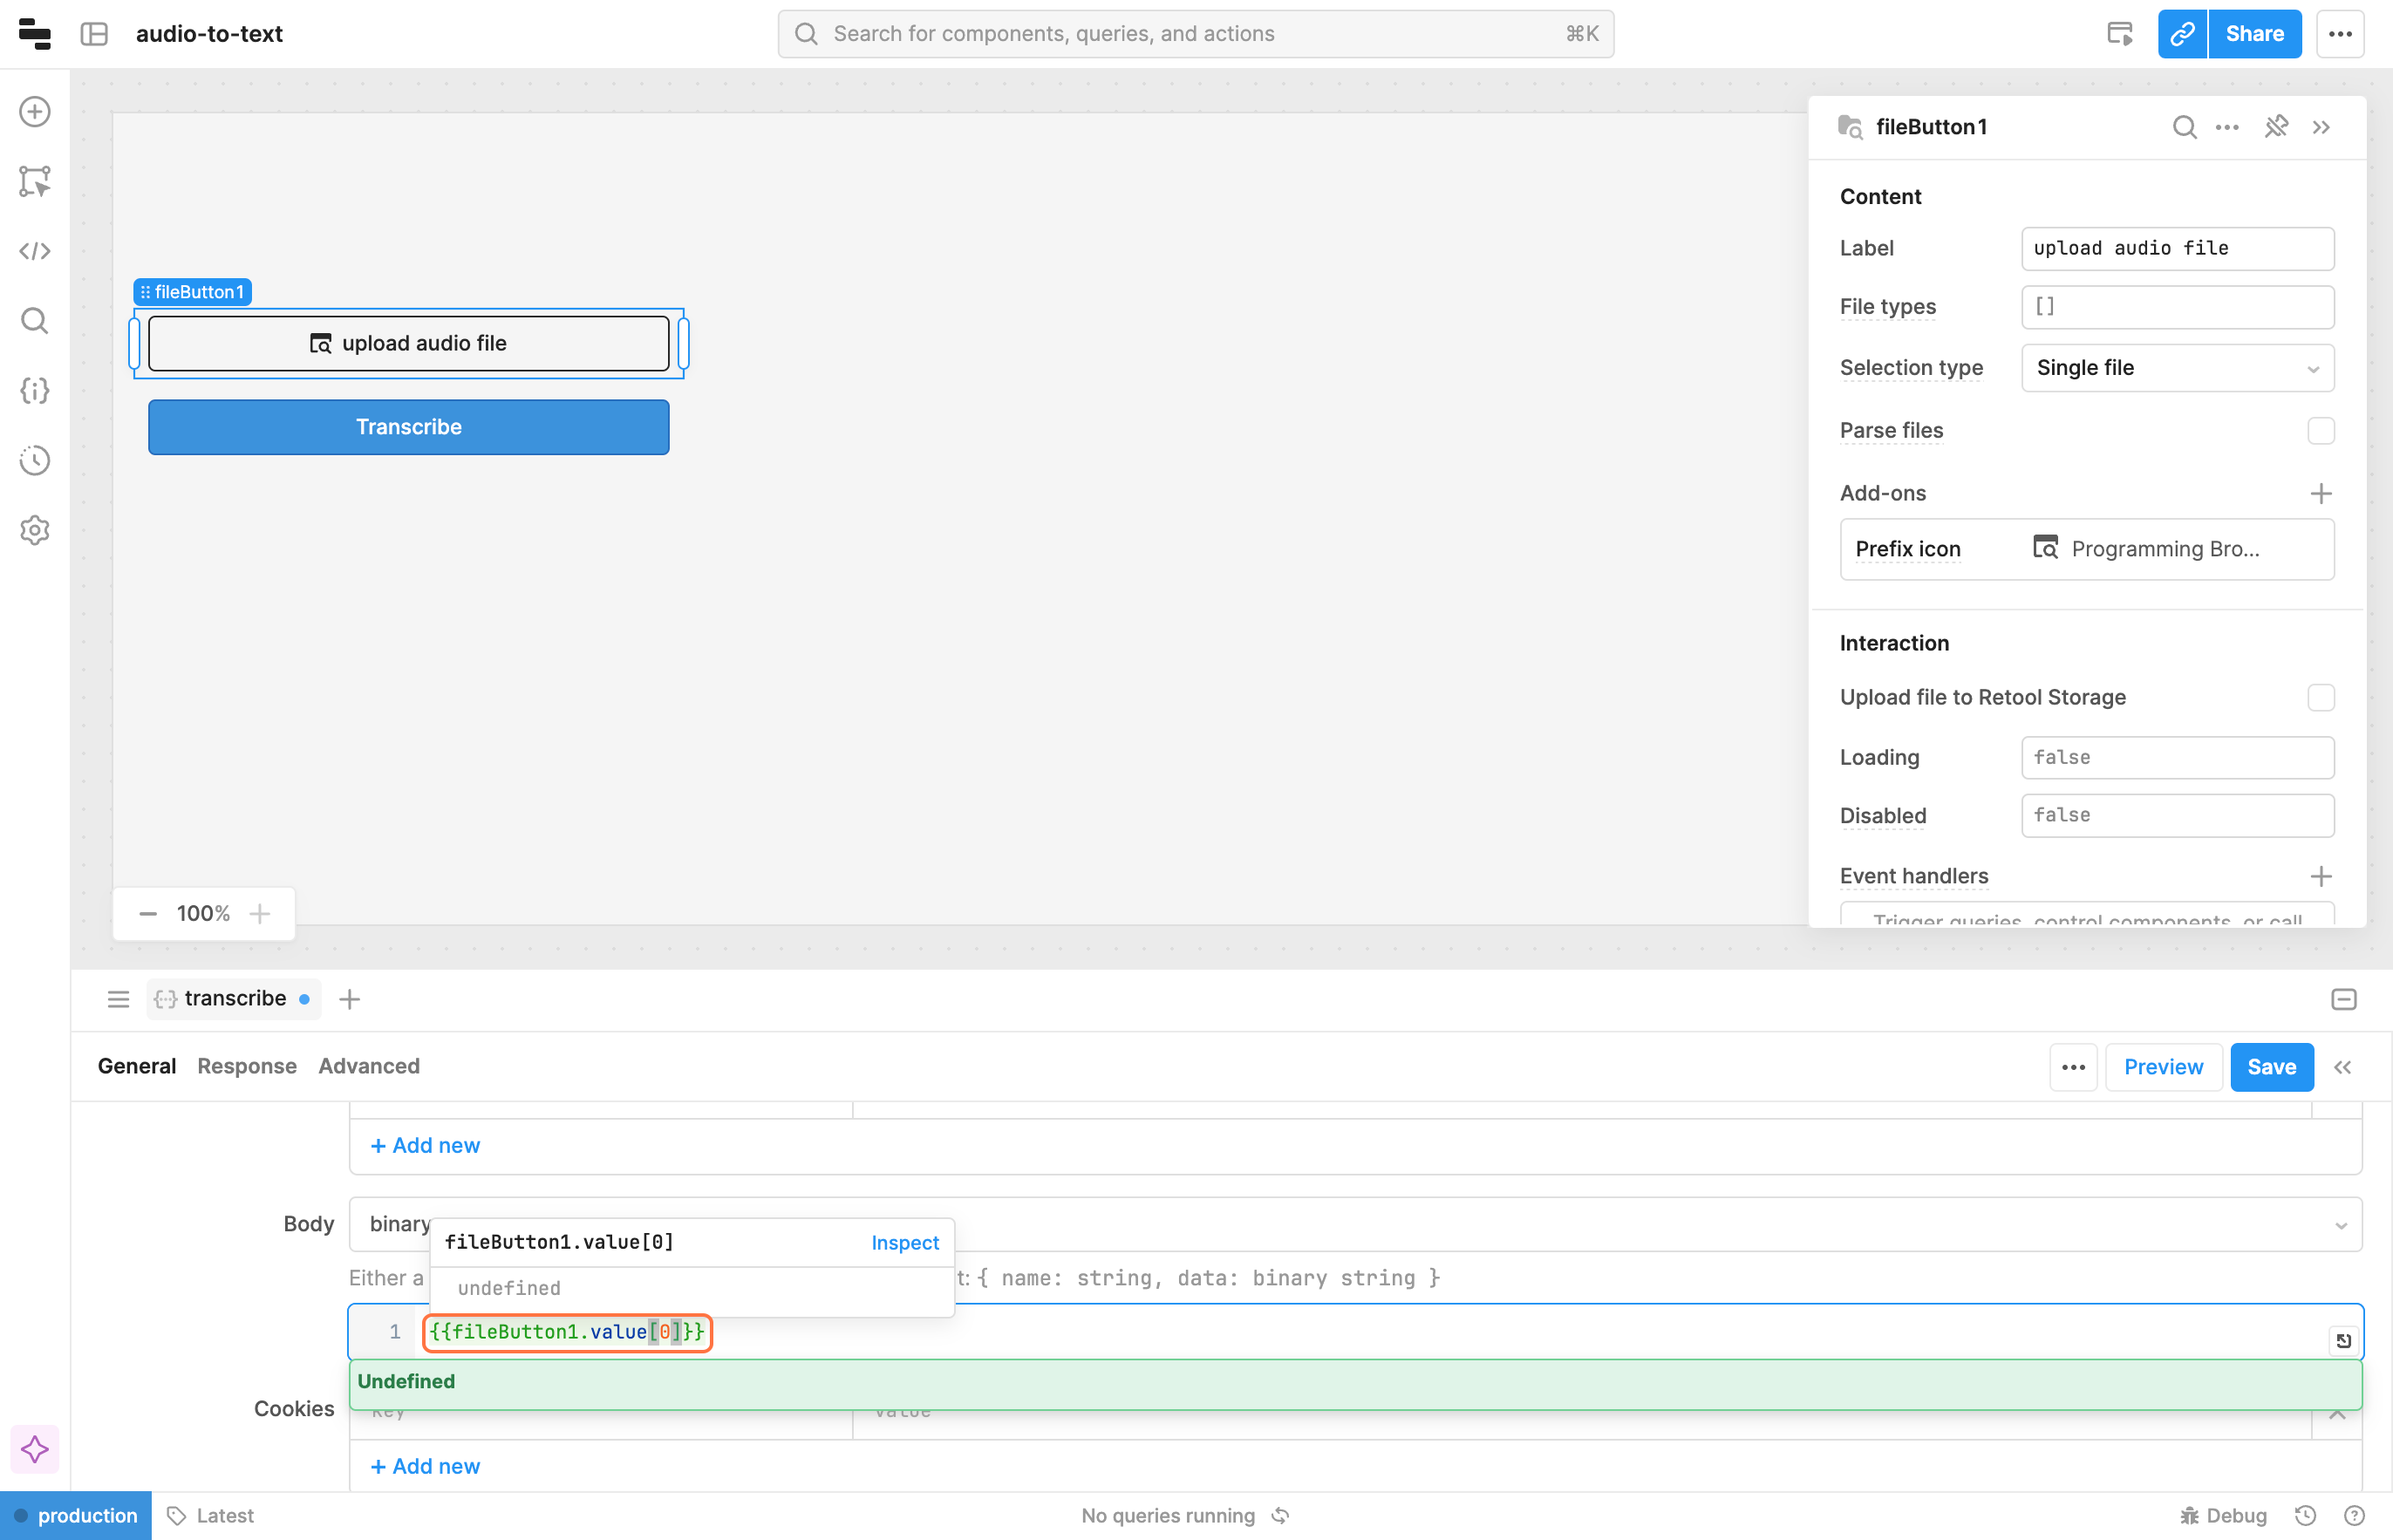Collapse the inspector with double chevron

(x=2321, y=127)
